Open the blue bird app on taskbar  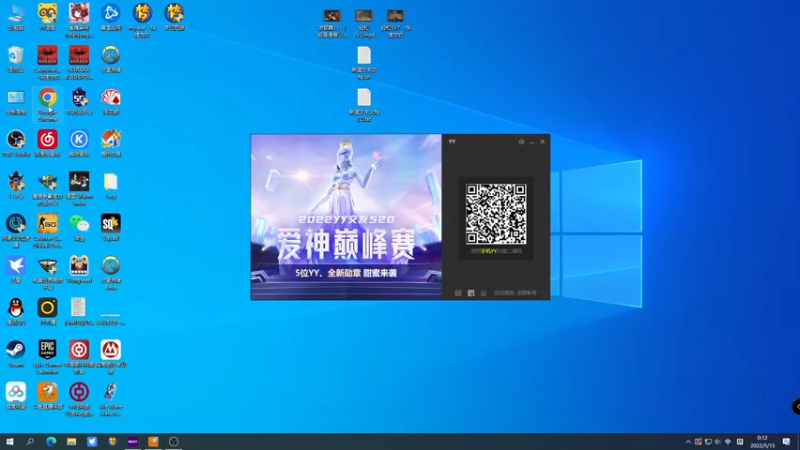pyautogui.click(x=92, y=441)
